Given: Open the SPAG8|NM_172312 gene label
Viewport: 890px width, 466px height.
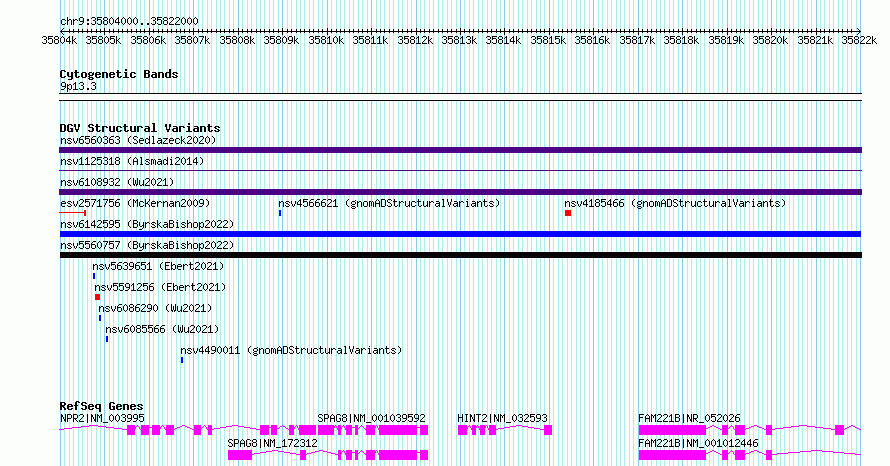Looking at the screenshot, I should (272, 443).
